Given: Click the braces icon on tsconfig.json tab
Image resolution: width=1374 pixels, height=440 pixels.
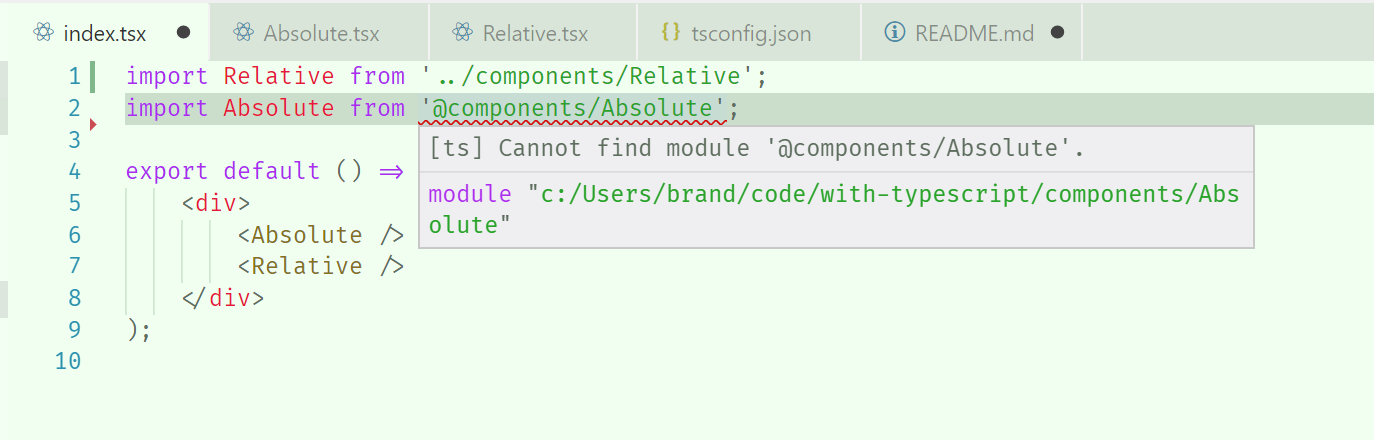Looking at the screenshot, I should [671, 32].
